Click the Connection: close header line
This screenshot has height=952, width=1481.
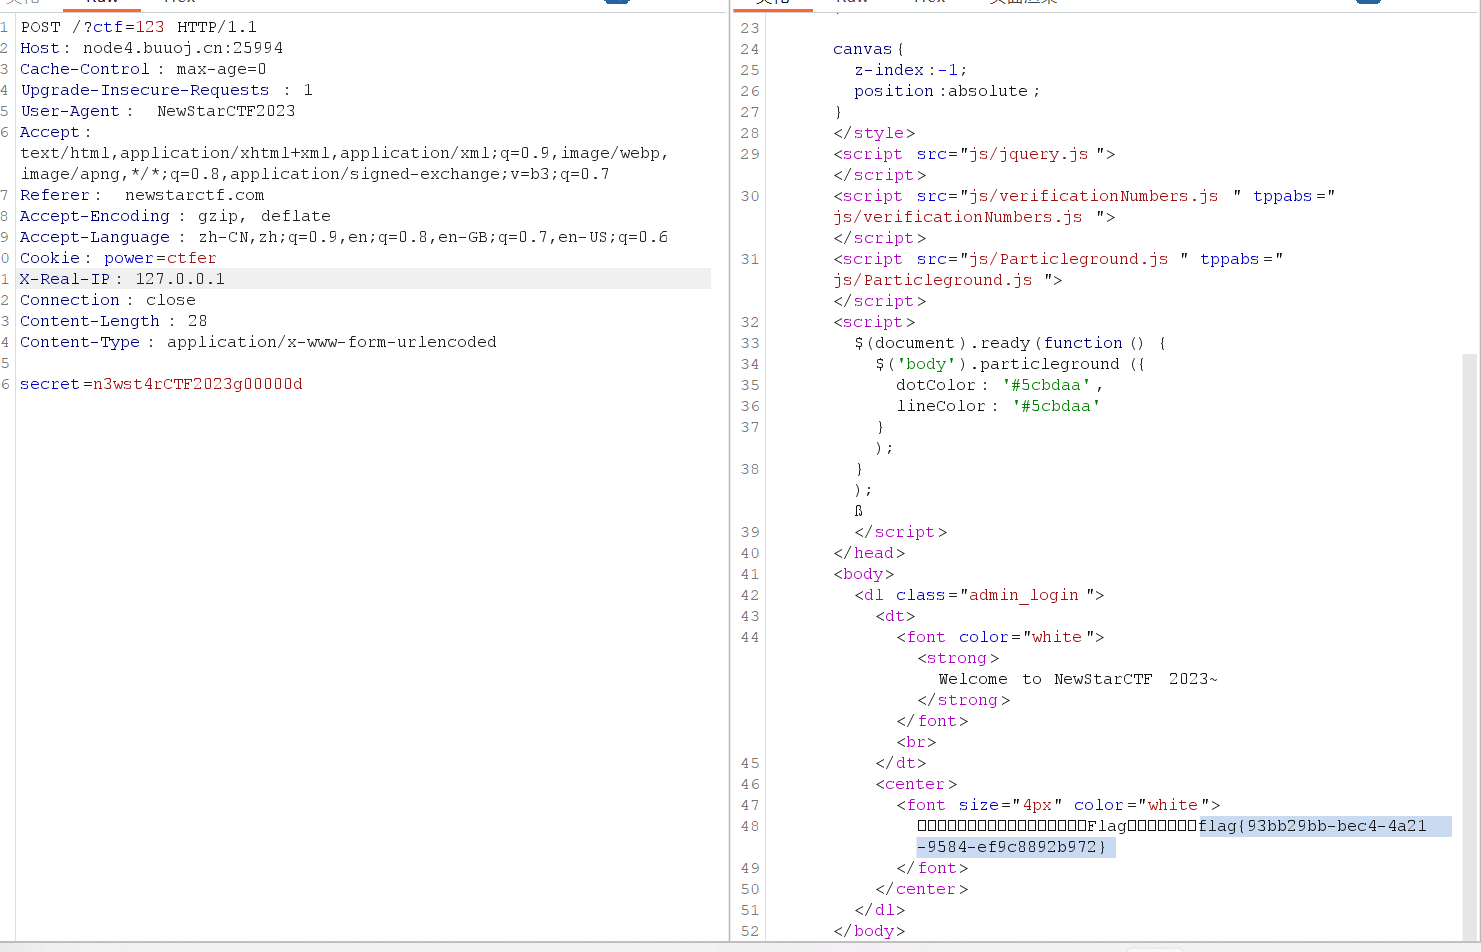(108, 300)
